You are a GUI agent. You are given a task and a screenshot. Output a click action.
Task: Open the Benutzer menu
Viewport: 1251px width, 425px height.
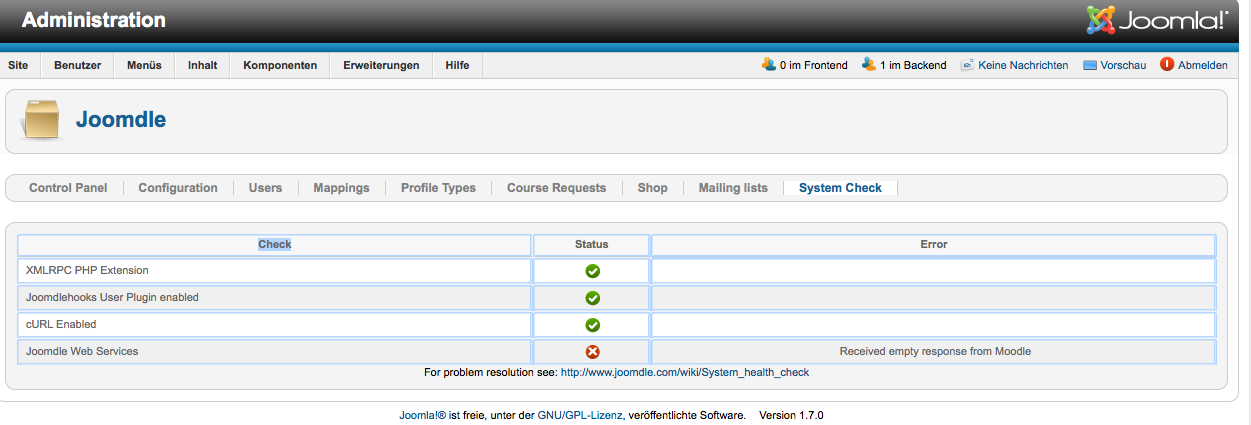(77, 65)
